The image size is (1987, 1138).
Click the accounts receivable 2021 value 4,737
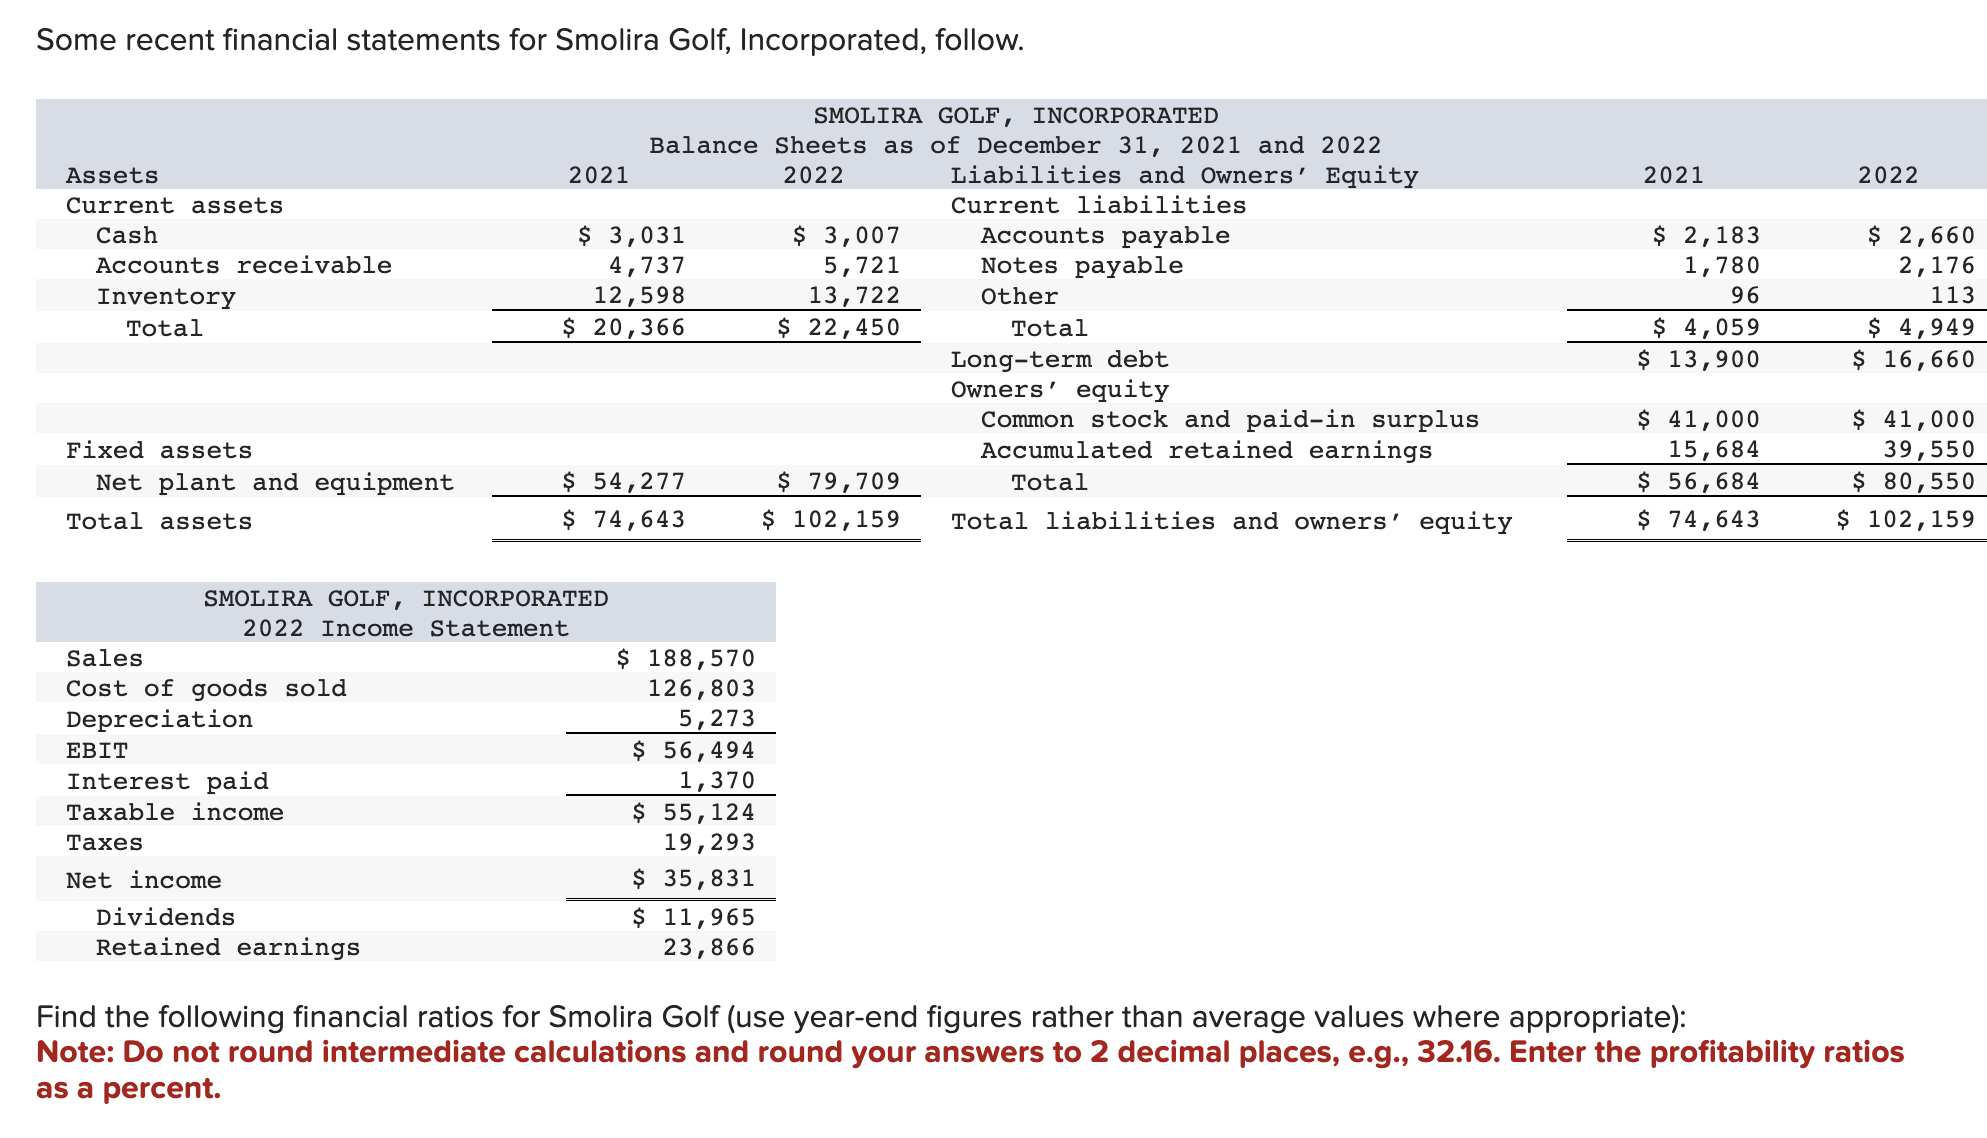pos(647,265)
